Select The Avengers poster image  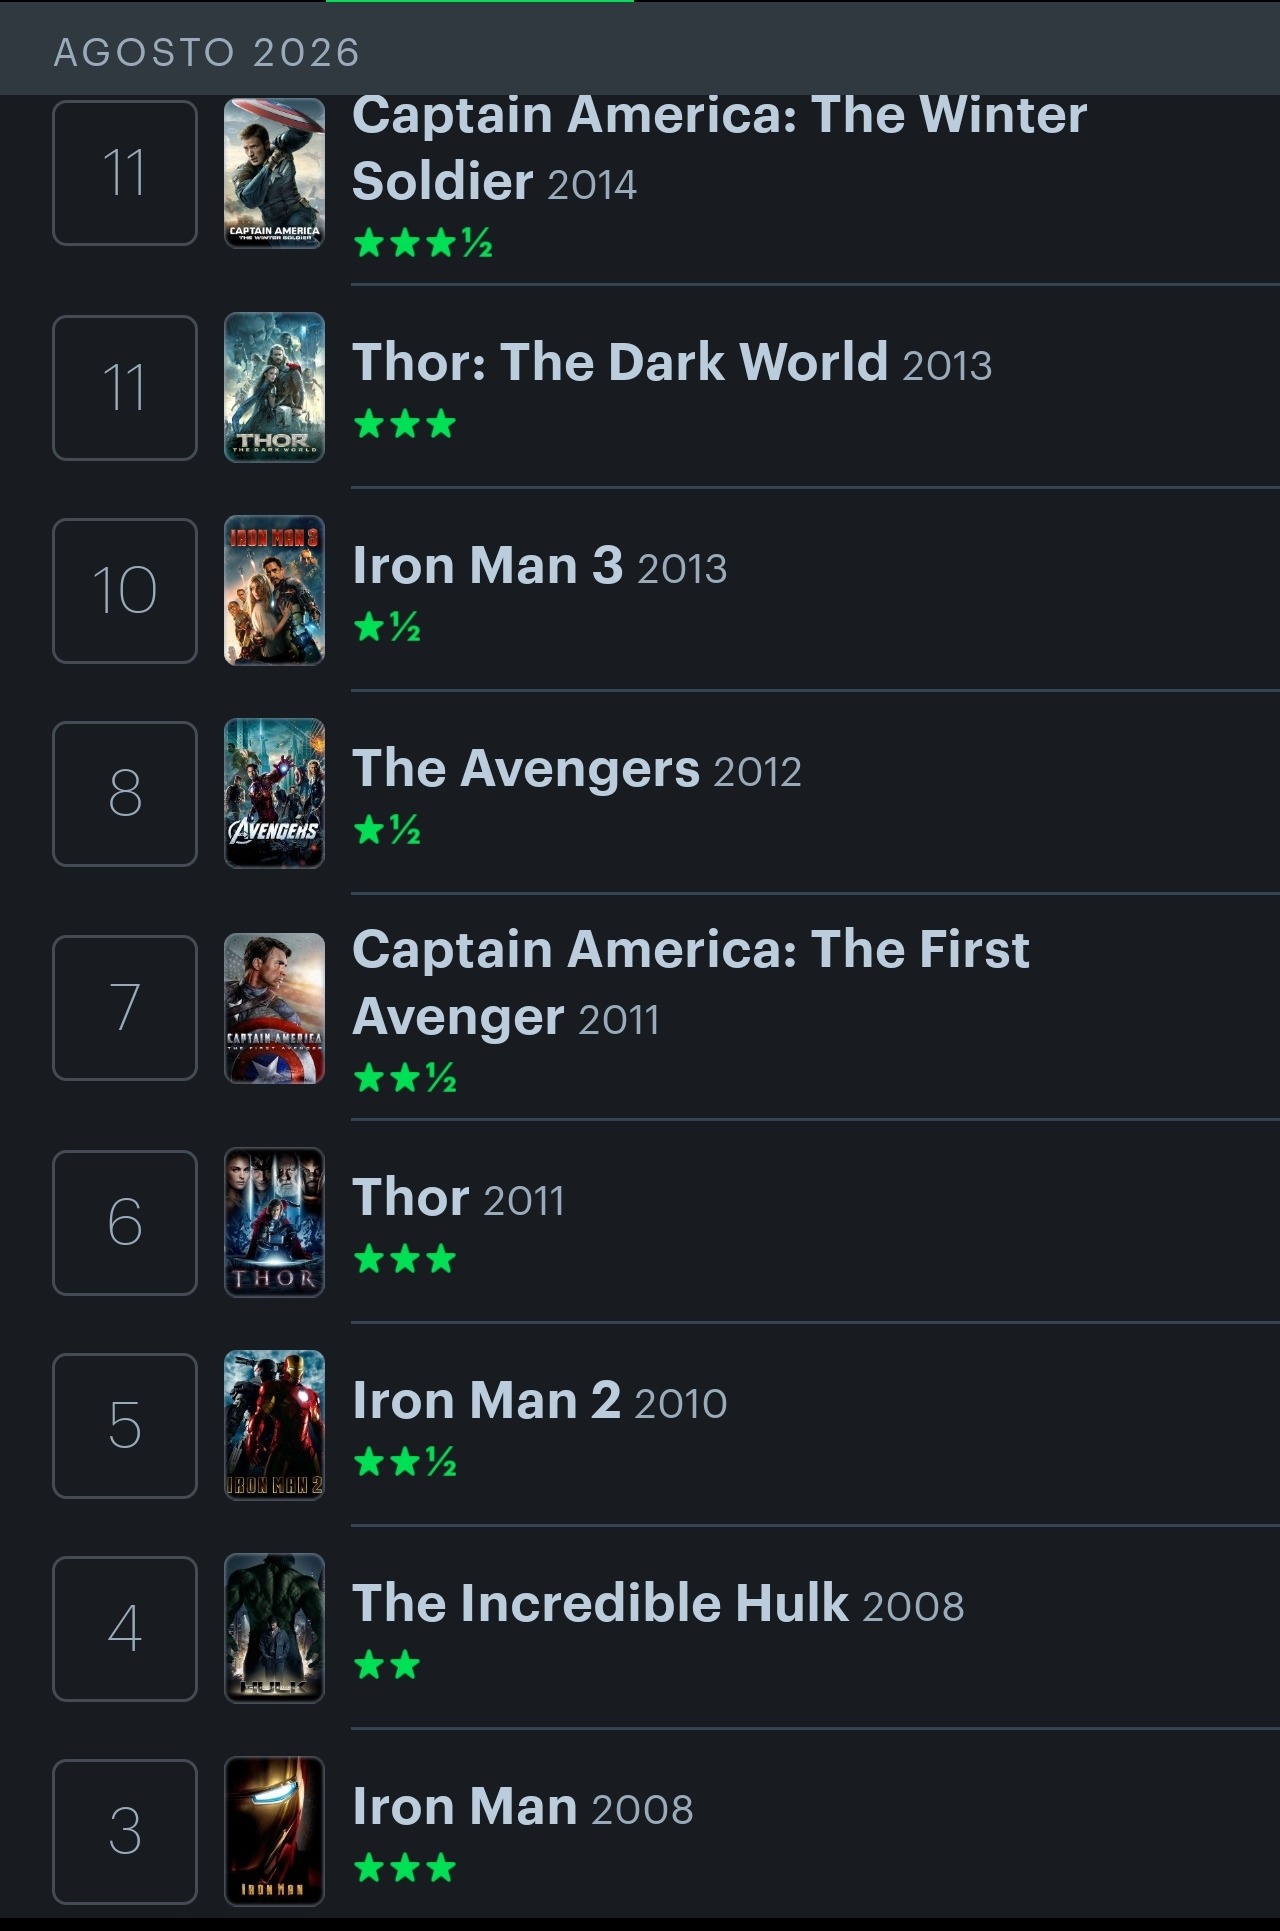point(274,793)
